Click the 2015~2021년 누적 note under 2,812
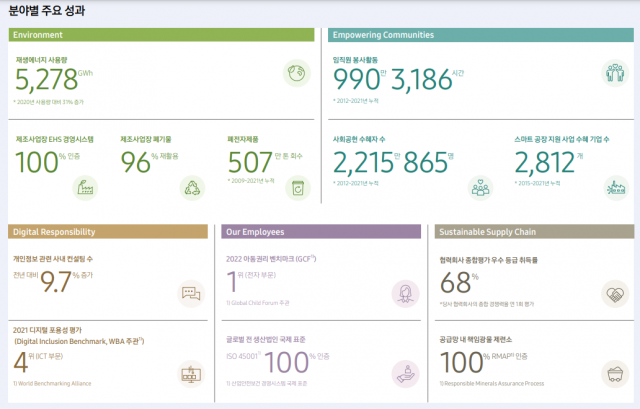Image resolution: width=640 pixels, height=409 pixels. [537, 183]
